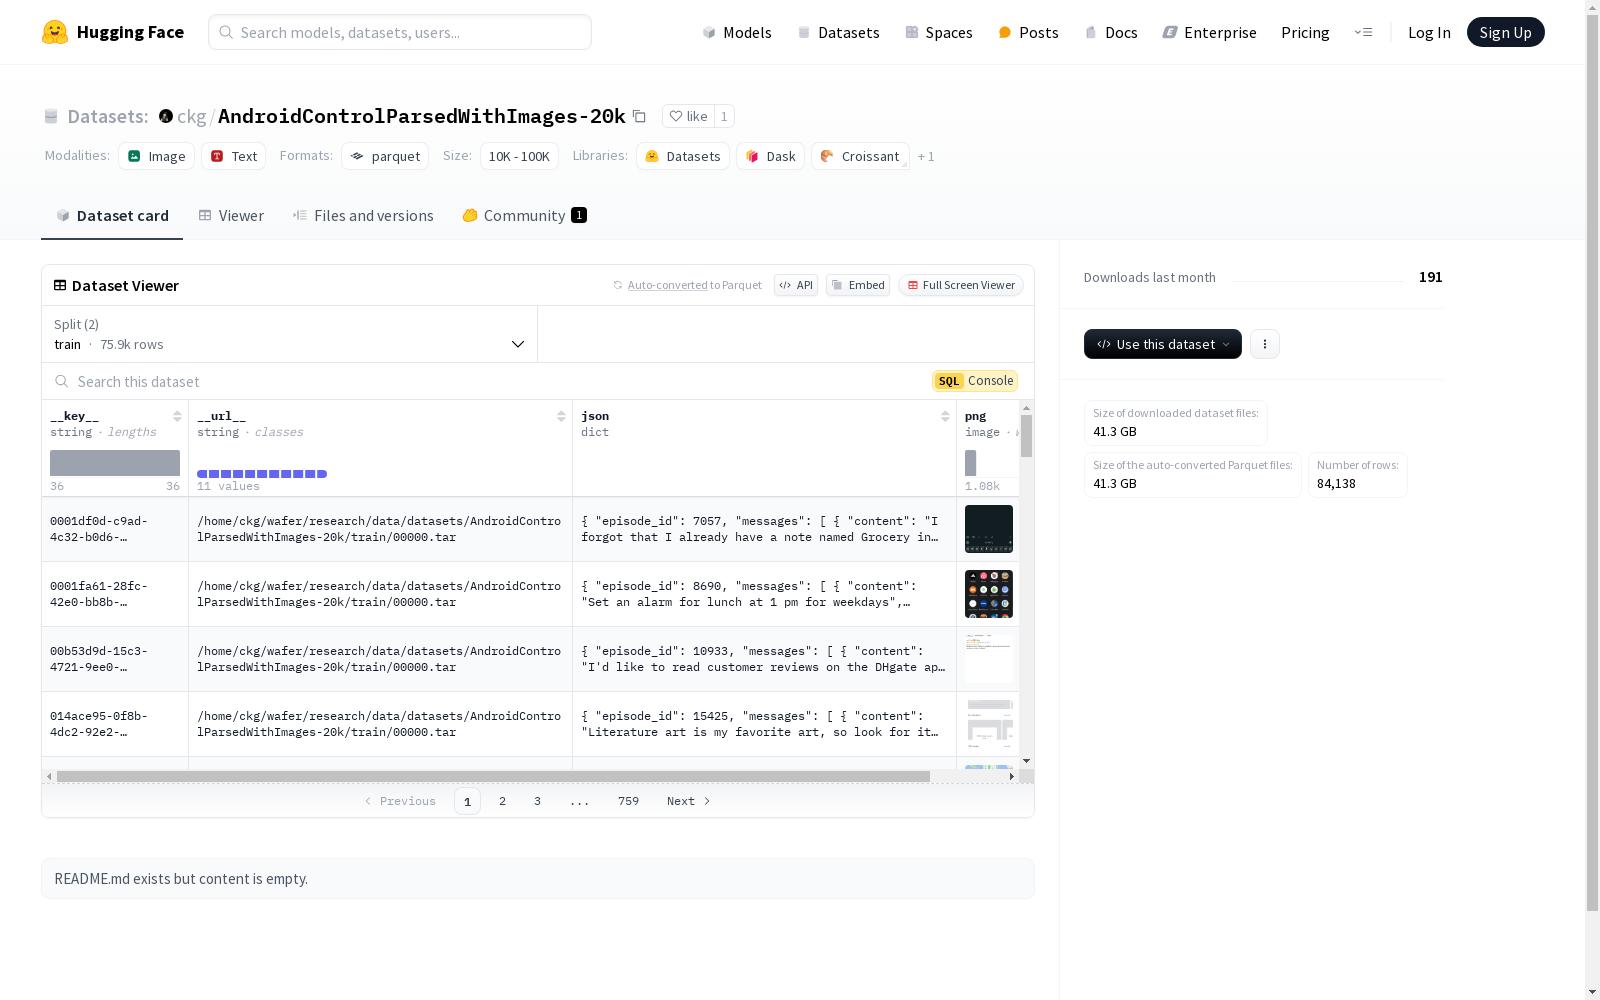Select the episode 8690 json cell

(764, 594)
